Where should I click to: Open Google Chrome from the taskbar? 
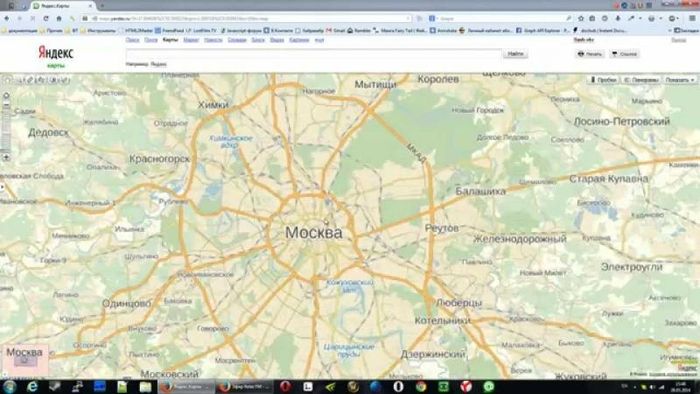point(421,386)
